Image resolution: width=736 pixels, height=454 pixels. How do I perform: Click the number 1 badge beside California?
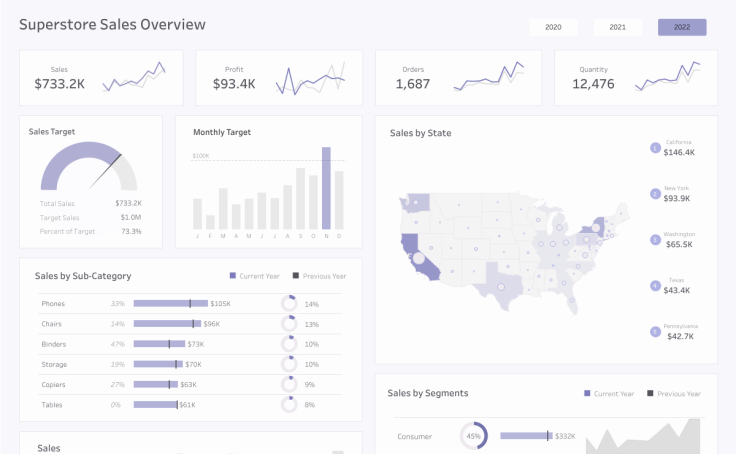click(655, 148)
